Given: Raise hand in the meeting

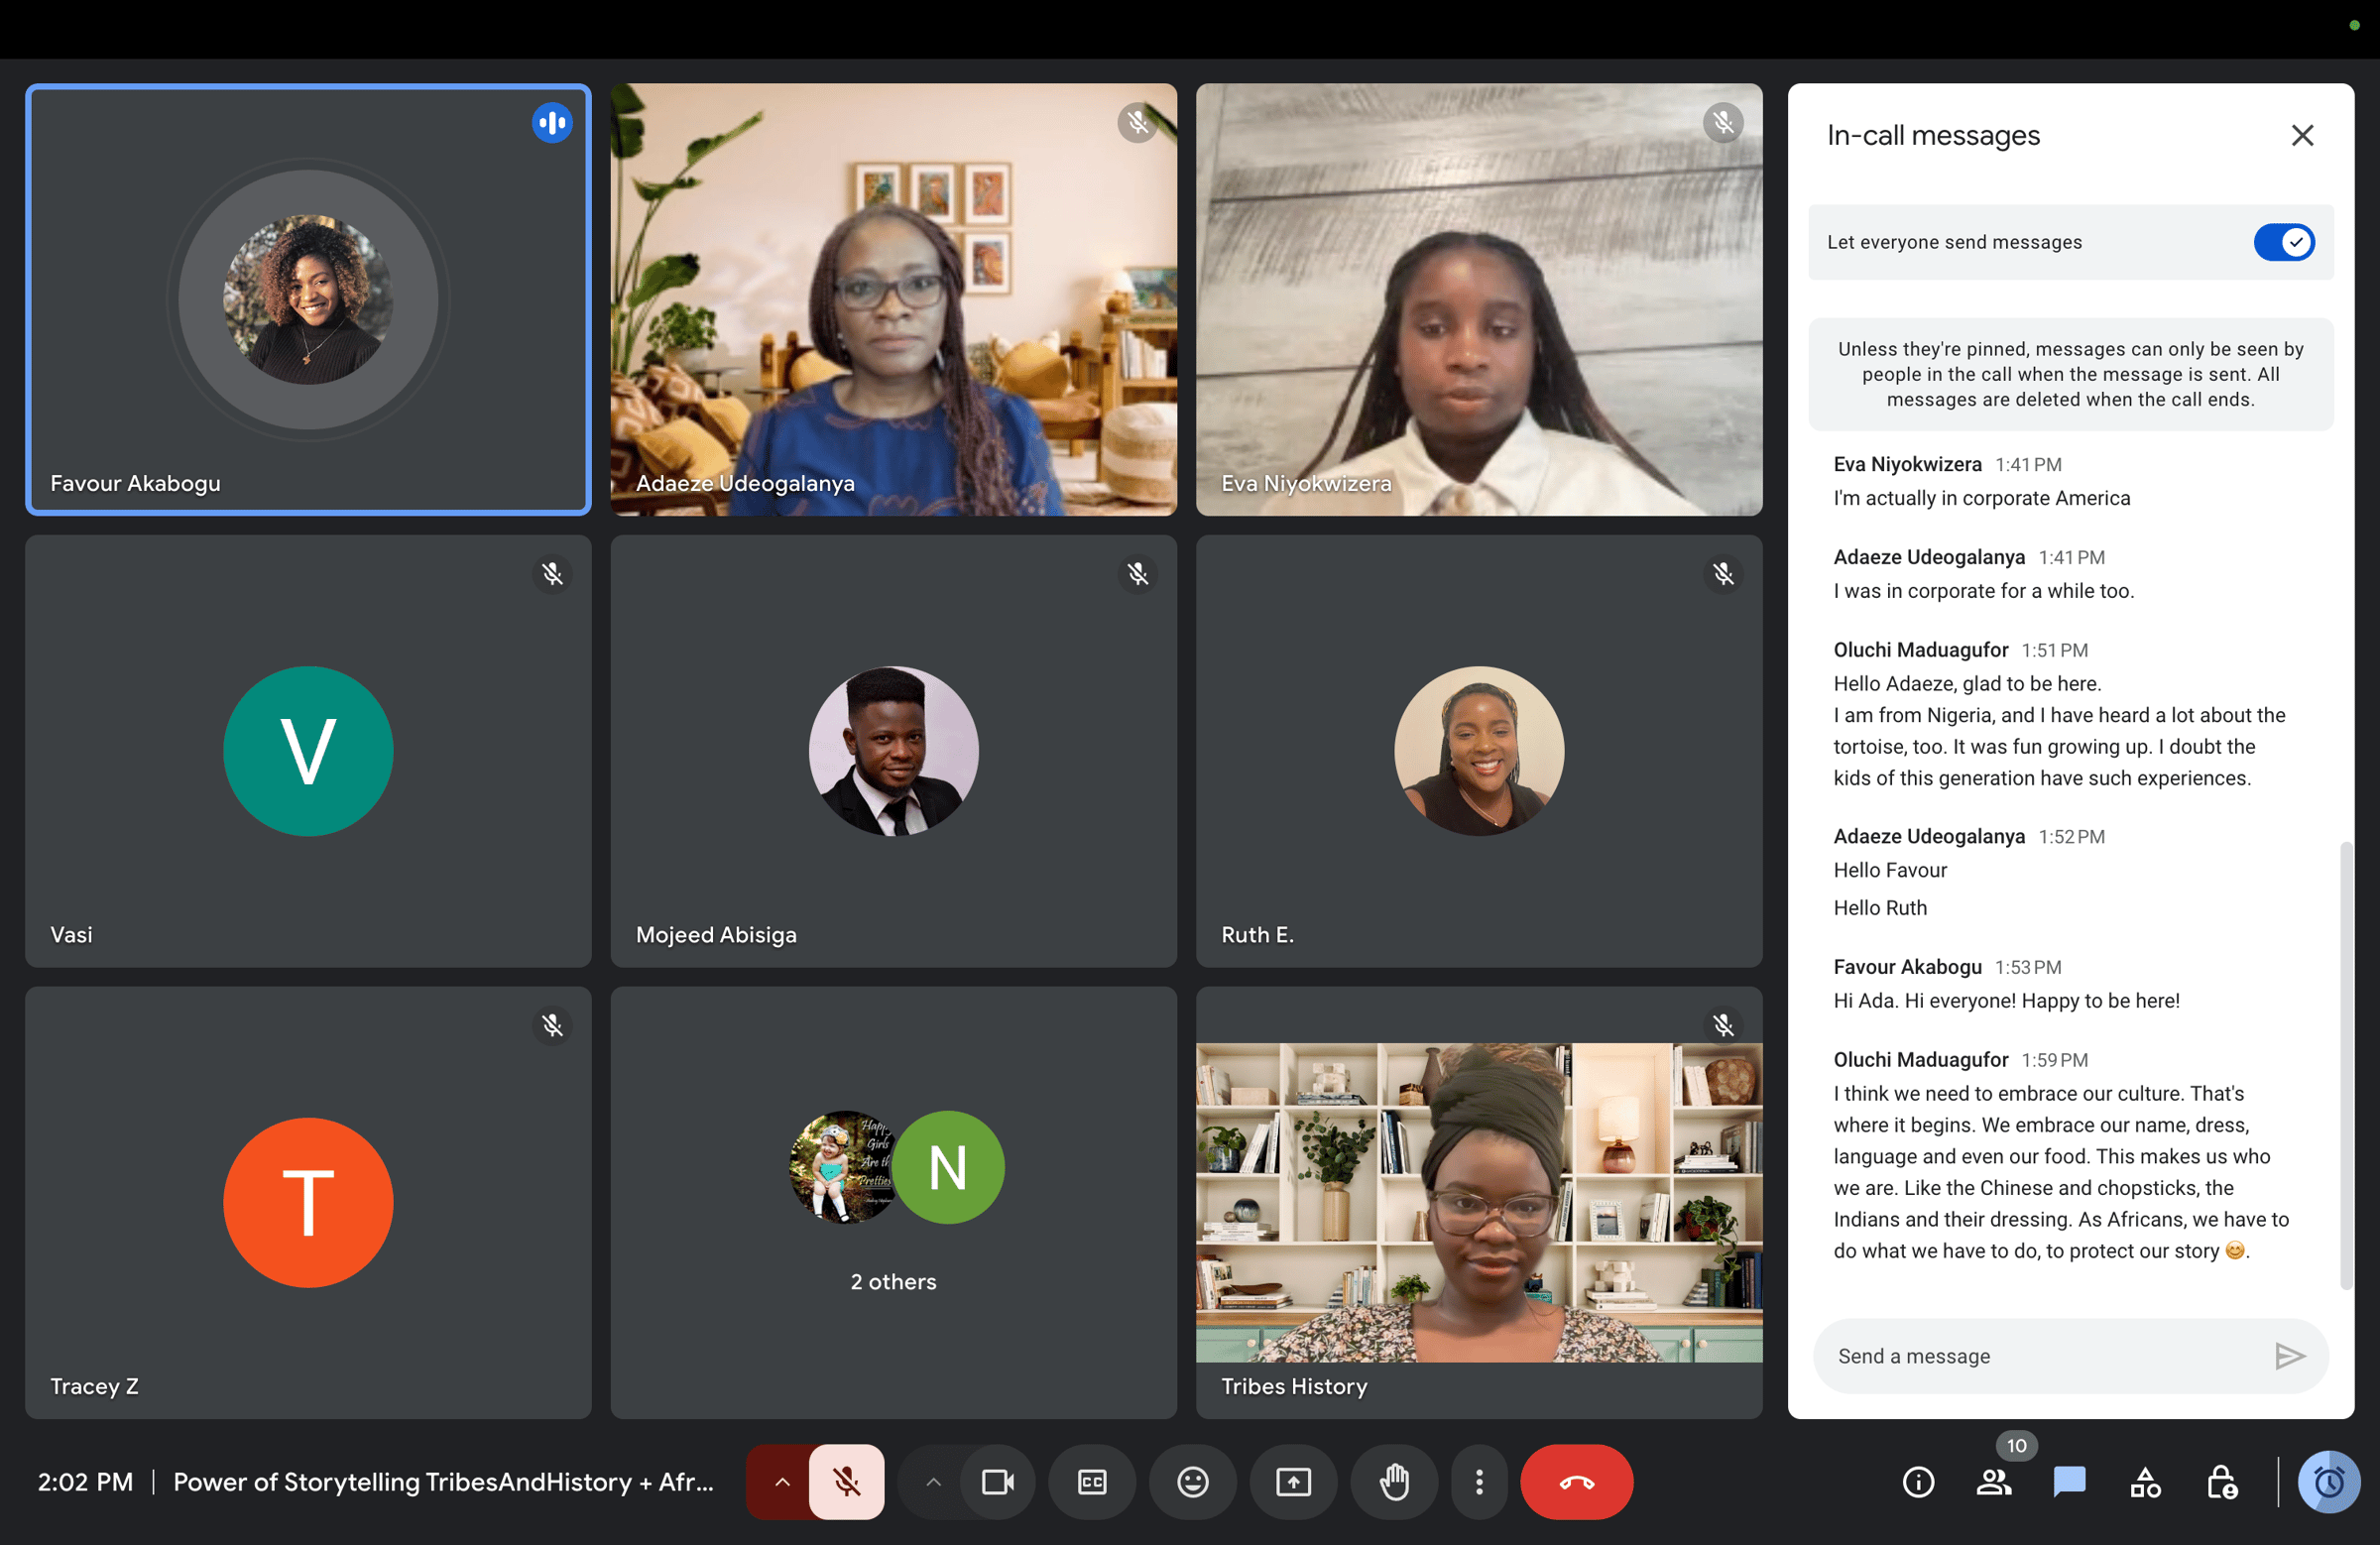Looking at the screenshot, I should click(x=1394, y=1481).
